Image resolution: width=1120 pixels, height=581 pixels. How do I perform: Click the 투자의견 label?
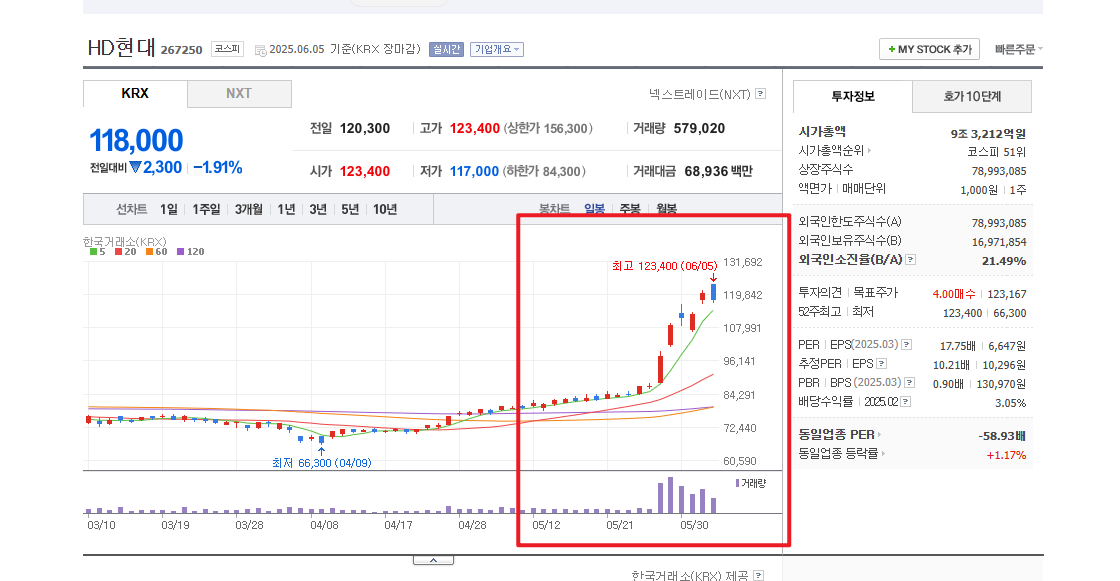pyautogui.click(x=820, y=292)
